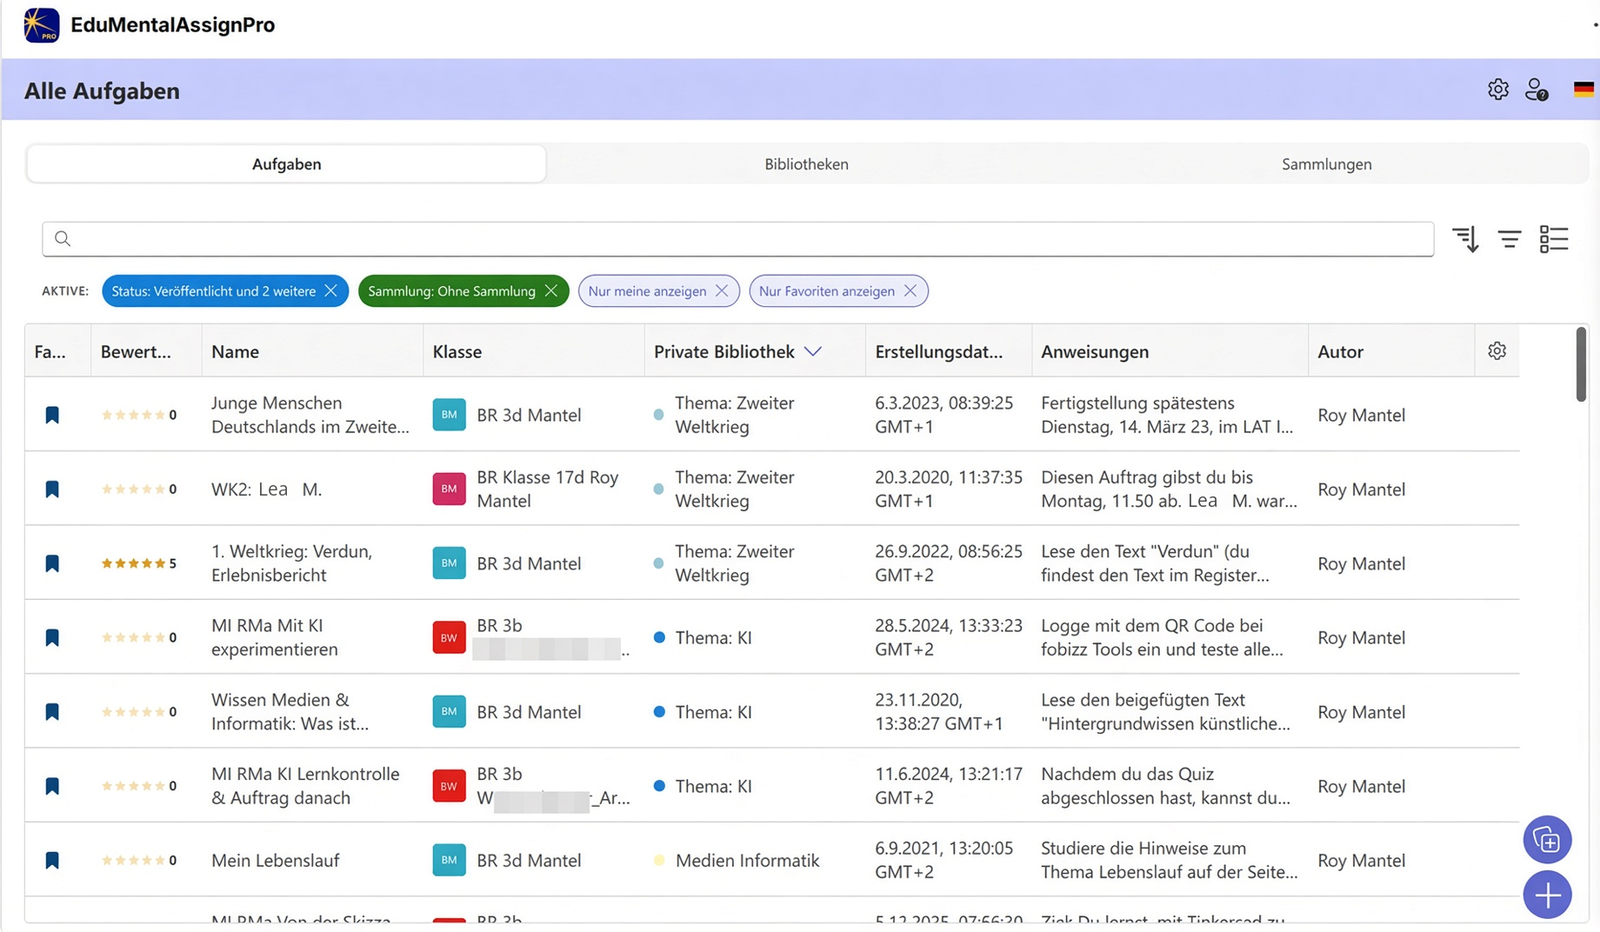Screen dimensions: 1600x932
Task: Click star rating of 1. Weltkrieg: Verdun
Action: tap(138, 563)
